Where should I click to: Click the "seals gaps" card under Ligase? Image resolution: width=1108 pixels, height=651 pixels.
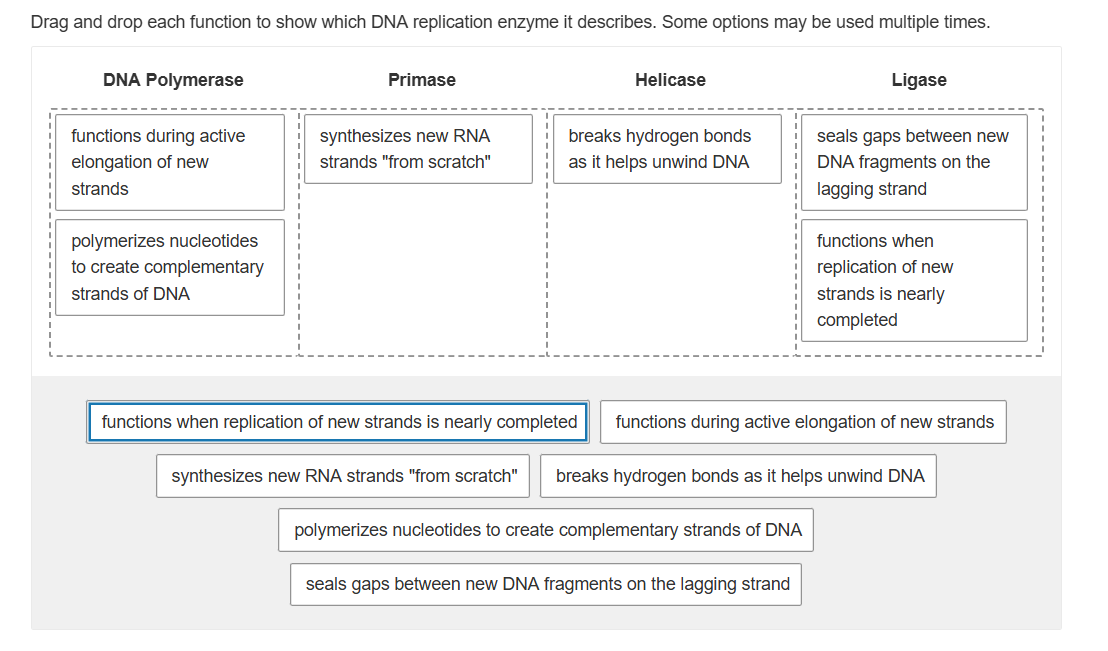[x=913, y=162]
